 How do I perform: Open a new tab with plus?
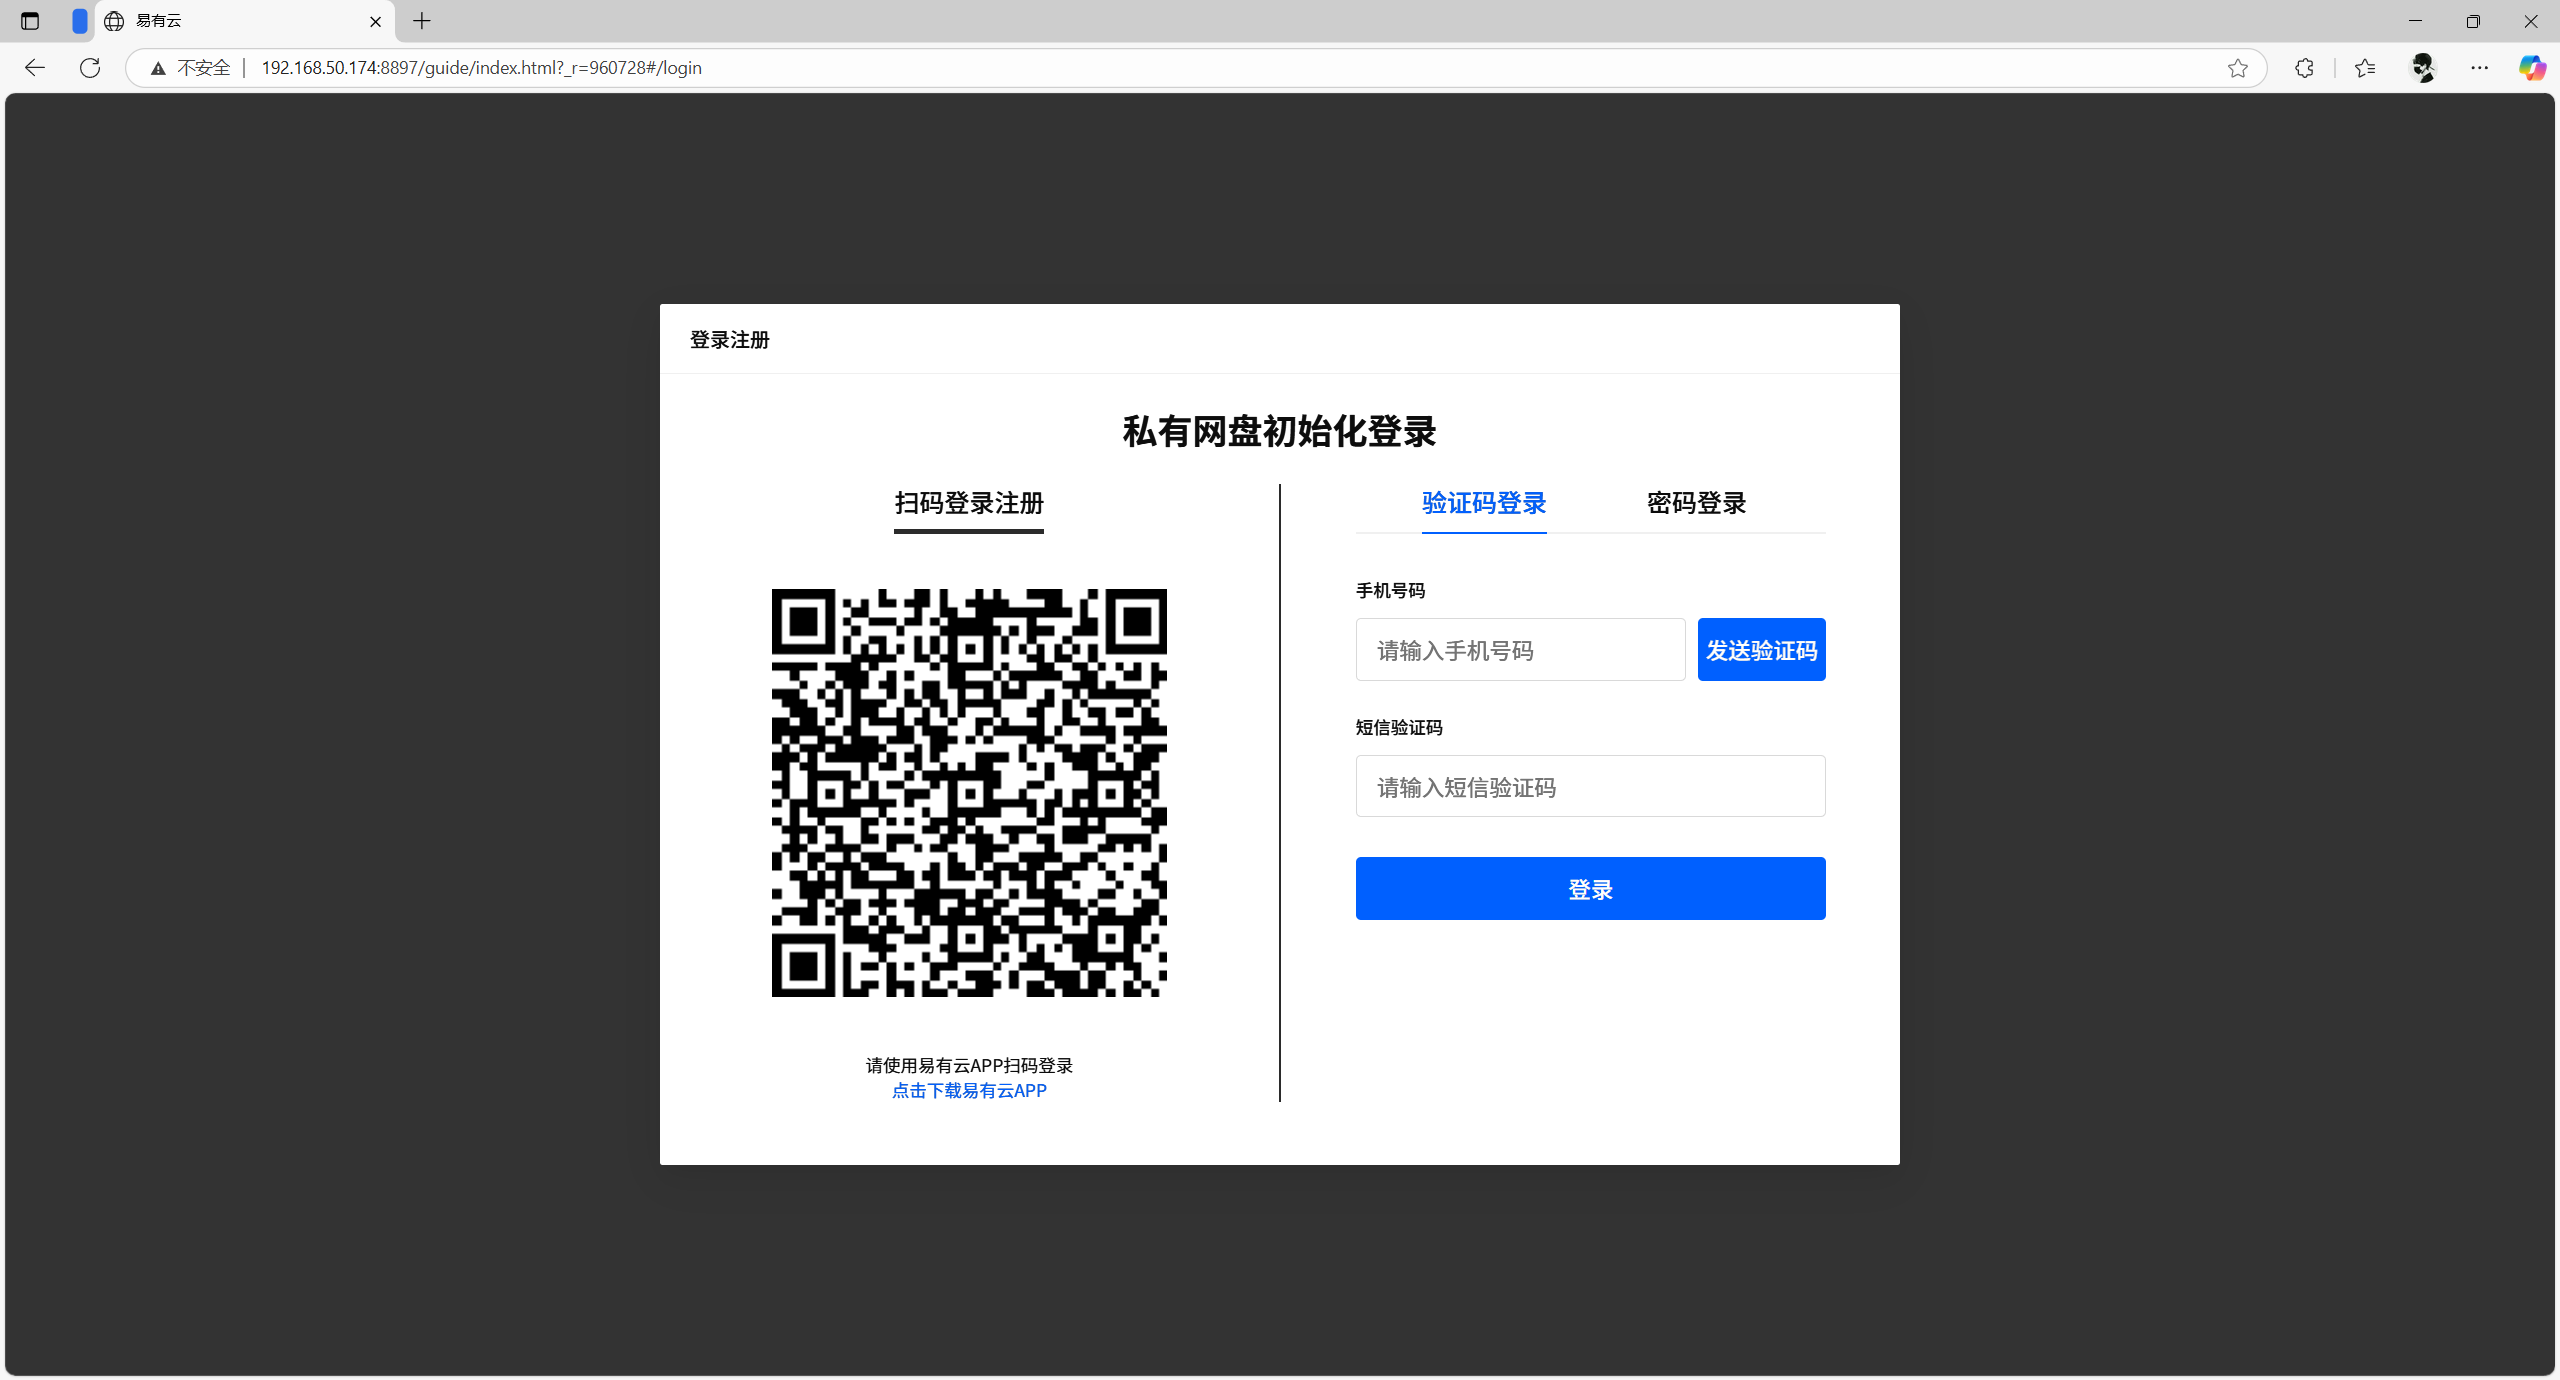(422, 21)
